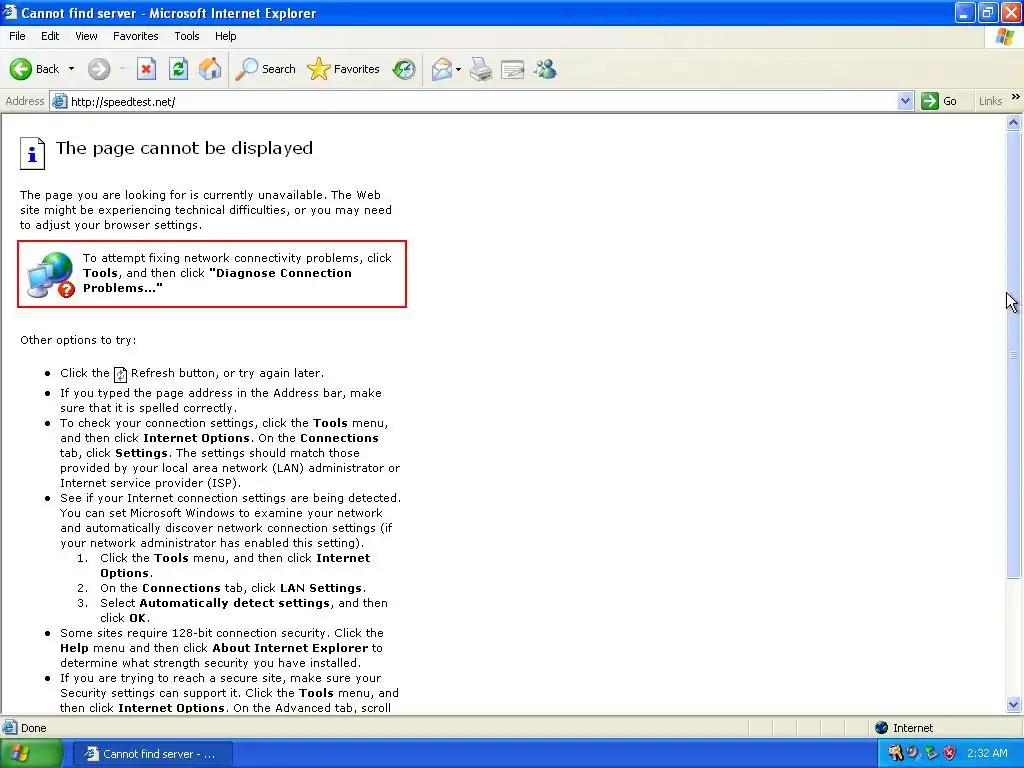Click the red shield security tray icon

pos(950,754)
